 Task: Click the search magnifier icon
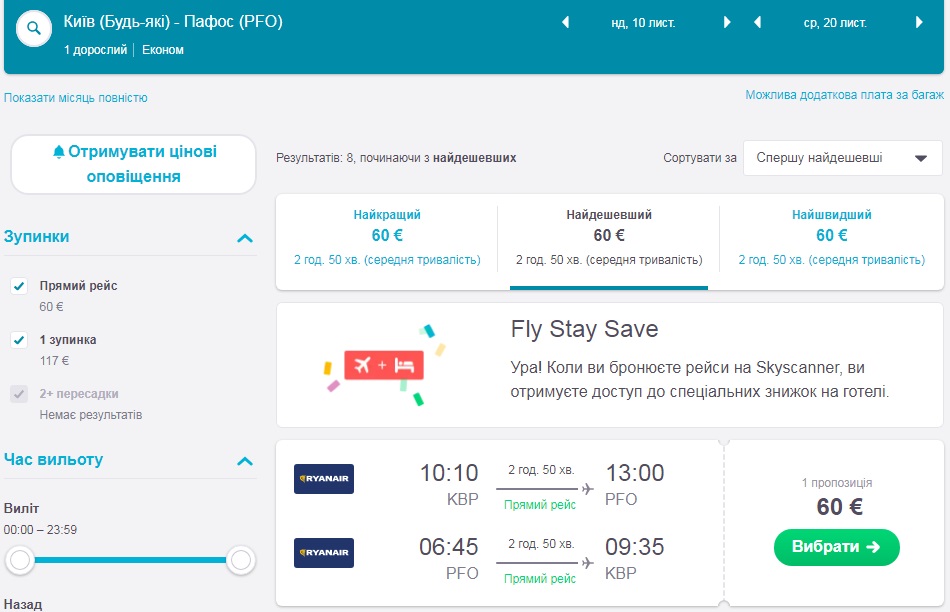click(x=33, y=29)
